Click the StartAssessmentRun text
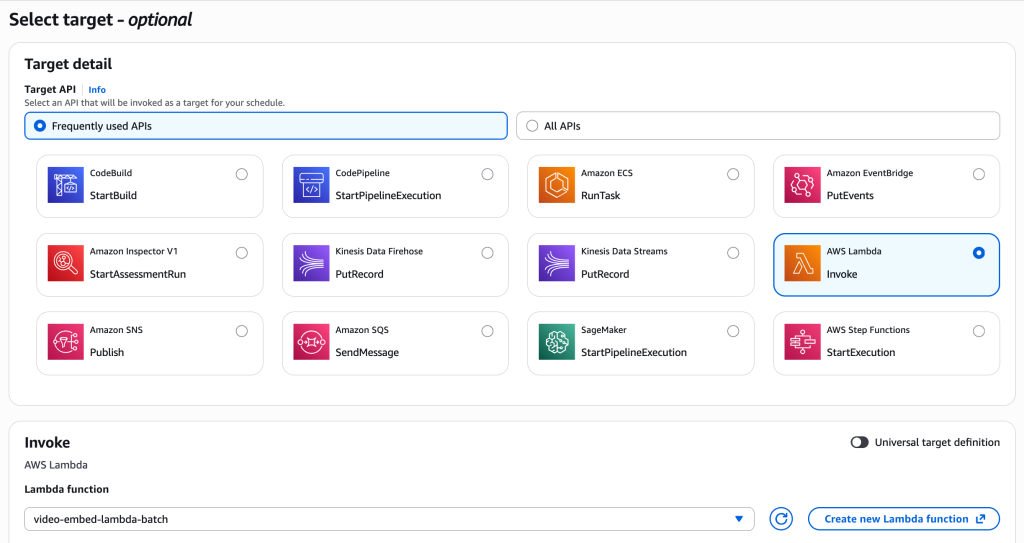Image resolution: width=1024 pixels, height=543 pixels. 138,274
